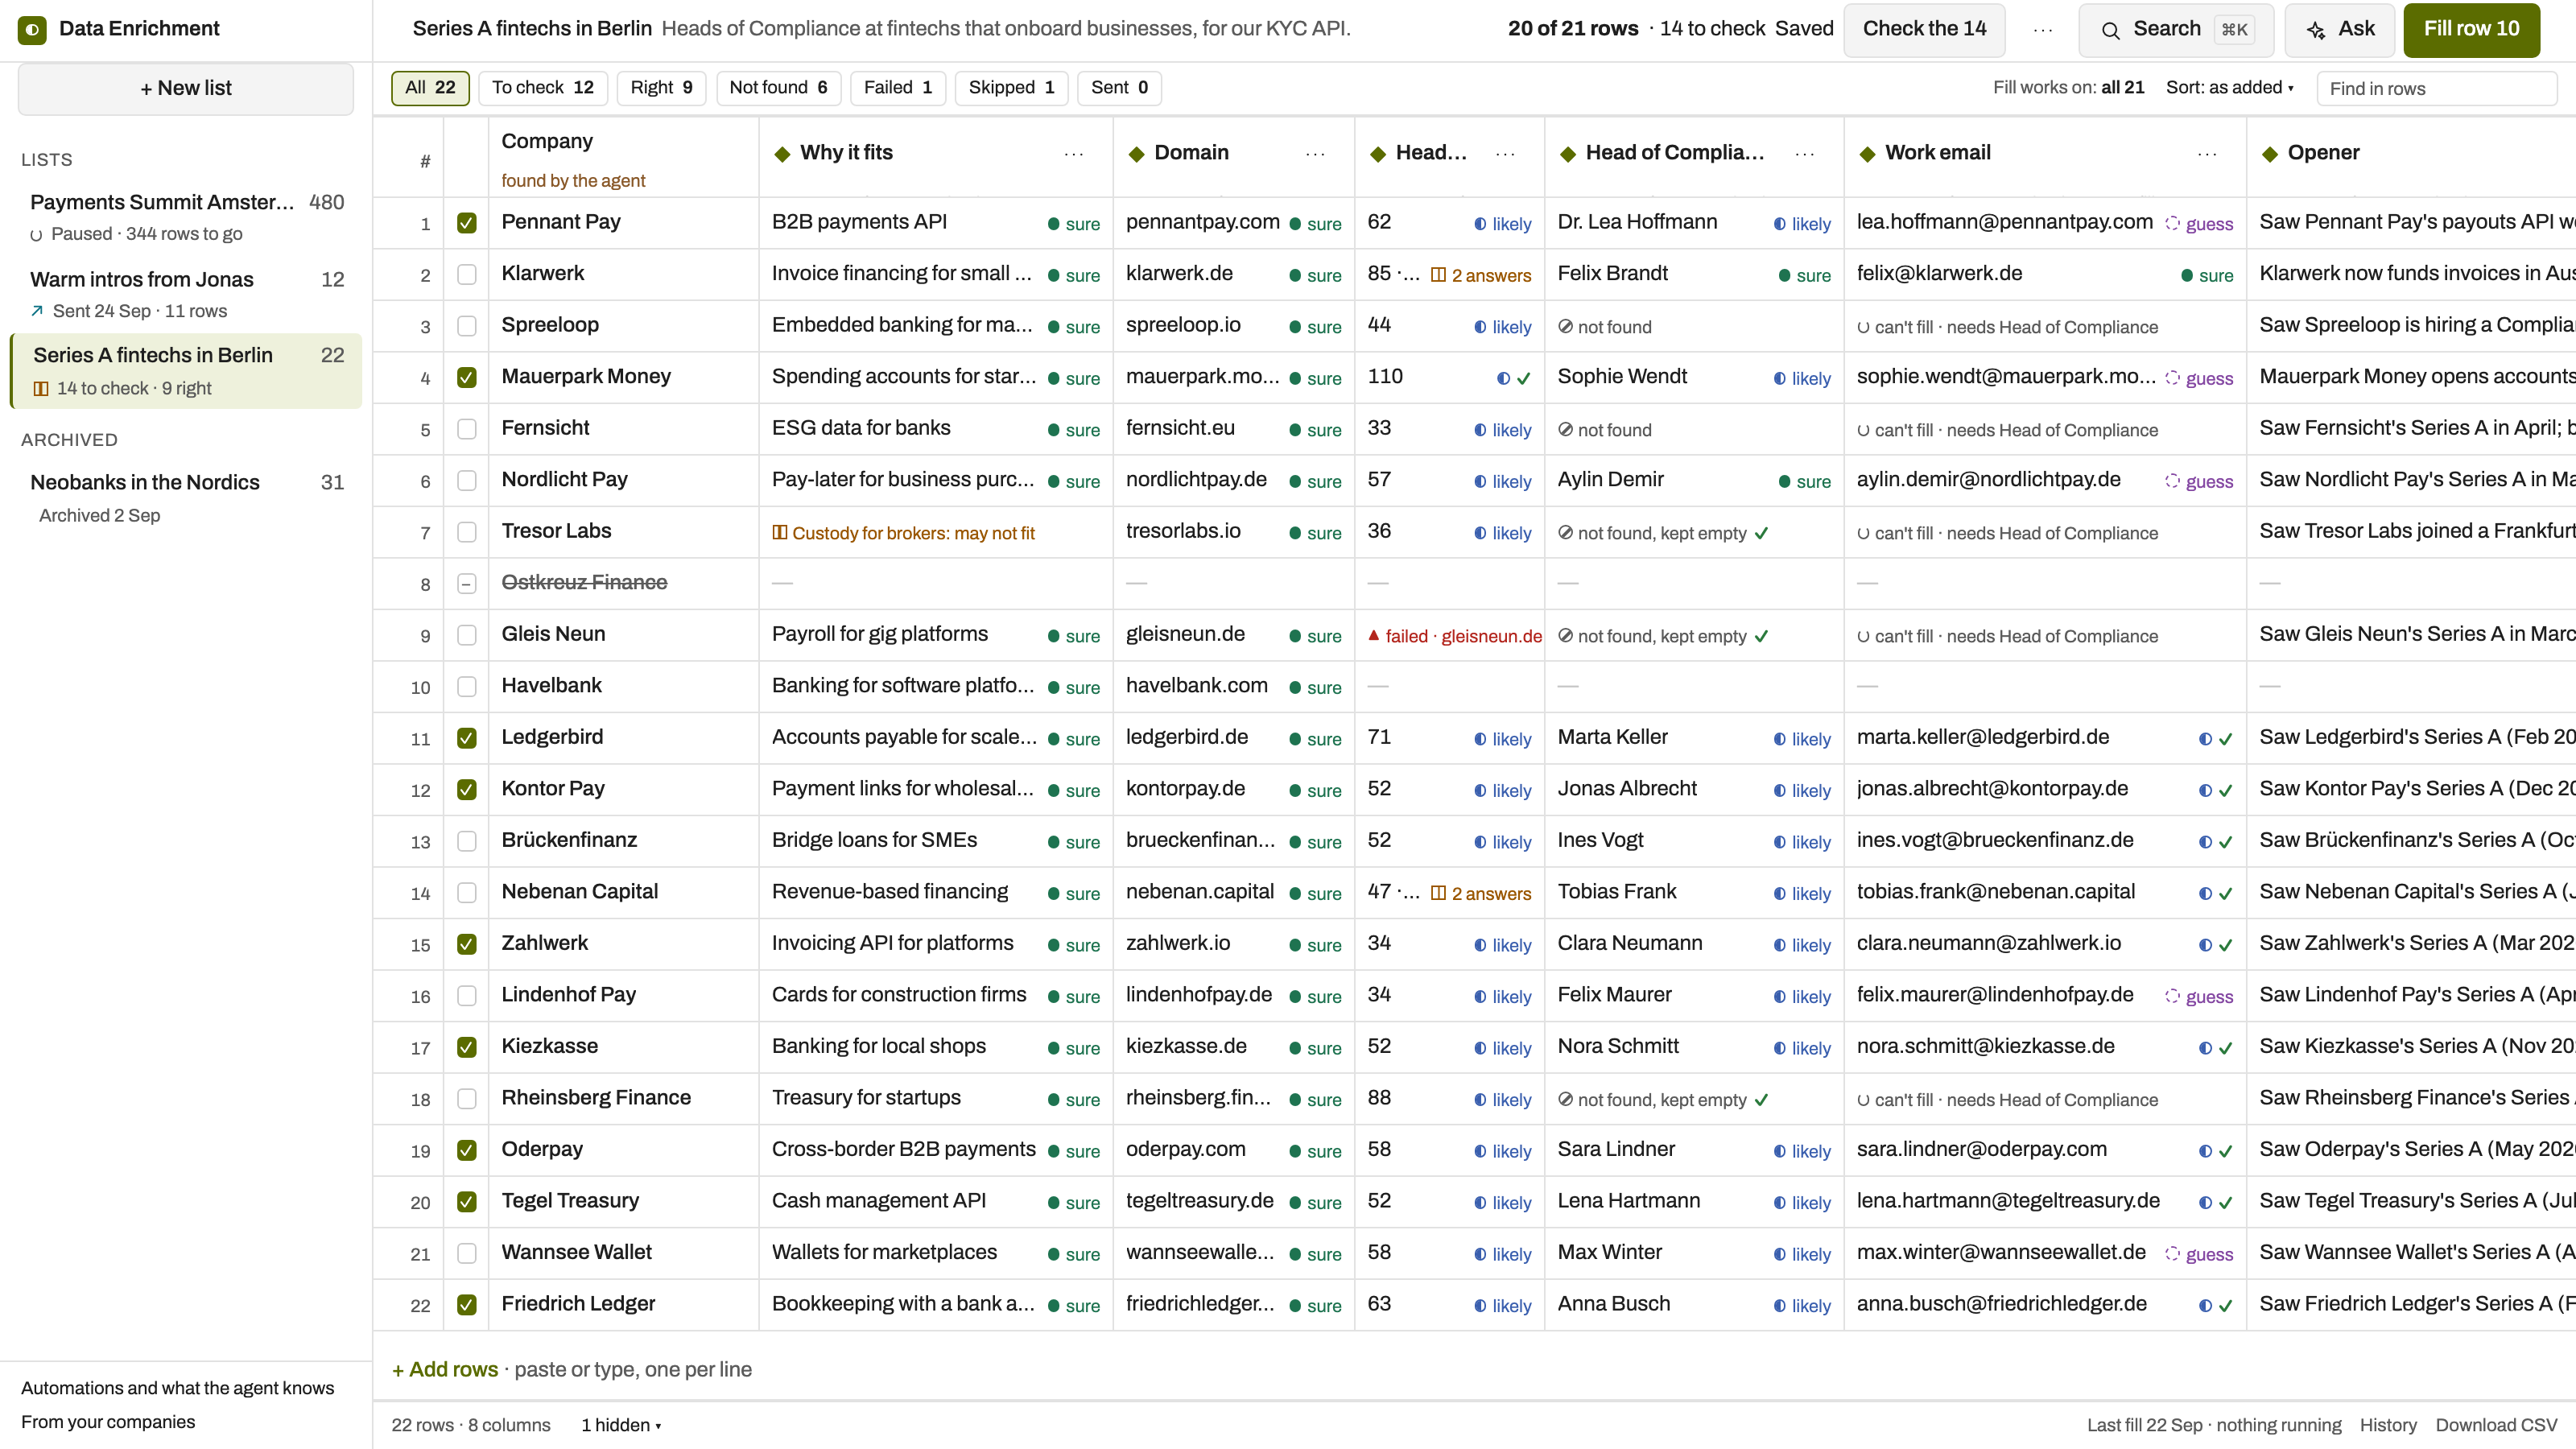Click Download CSV link
This screenshot has height=1449, width=2576.
[2496, 1425]
